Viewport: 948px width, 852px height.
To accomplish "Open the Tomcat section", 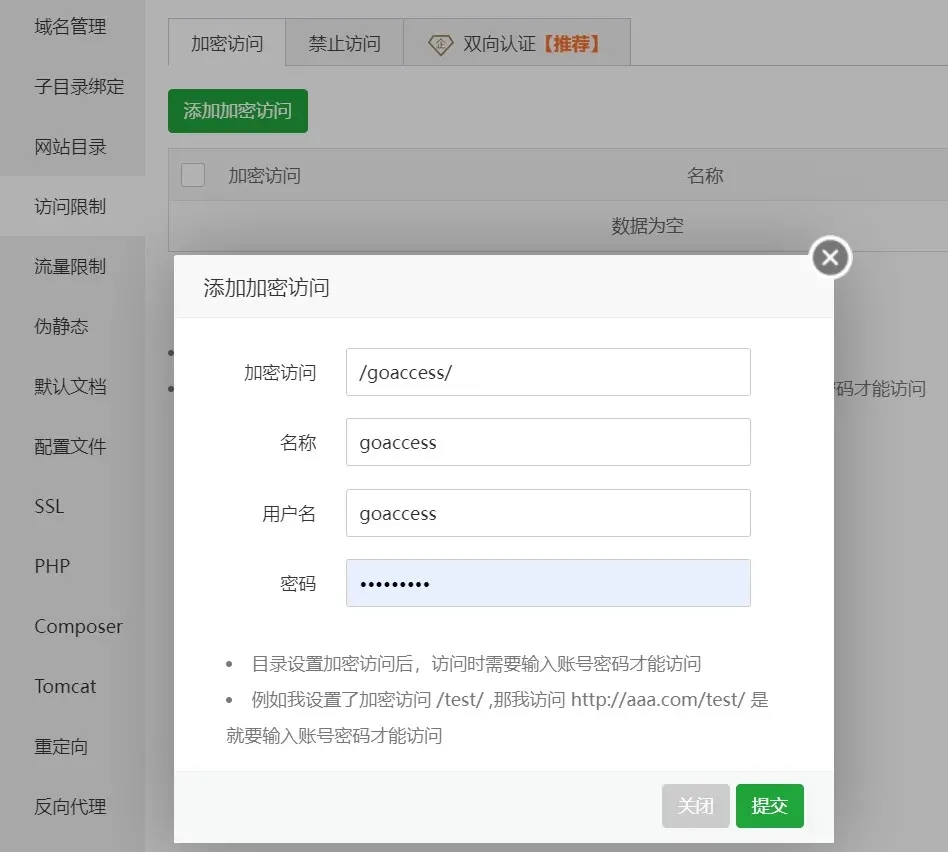I will 64,687.
